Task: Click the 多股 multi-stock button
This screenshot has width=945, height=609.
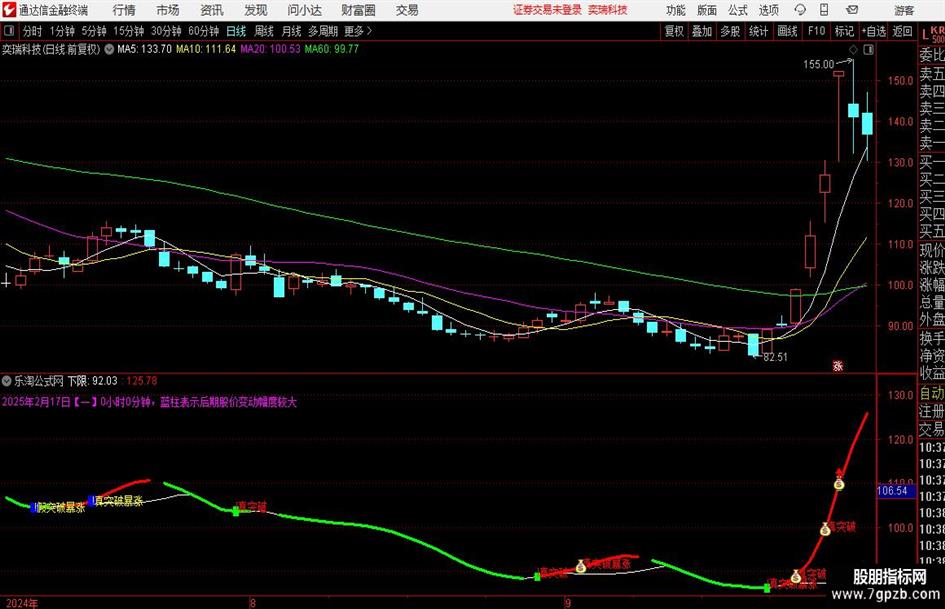Action: [730, 31]
